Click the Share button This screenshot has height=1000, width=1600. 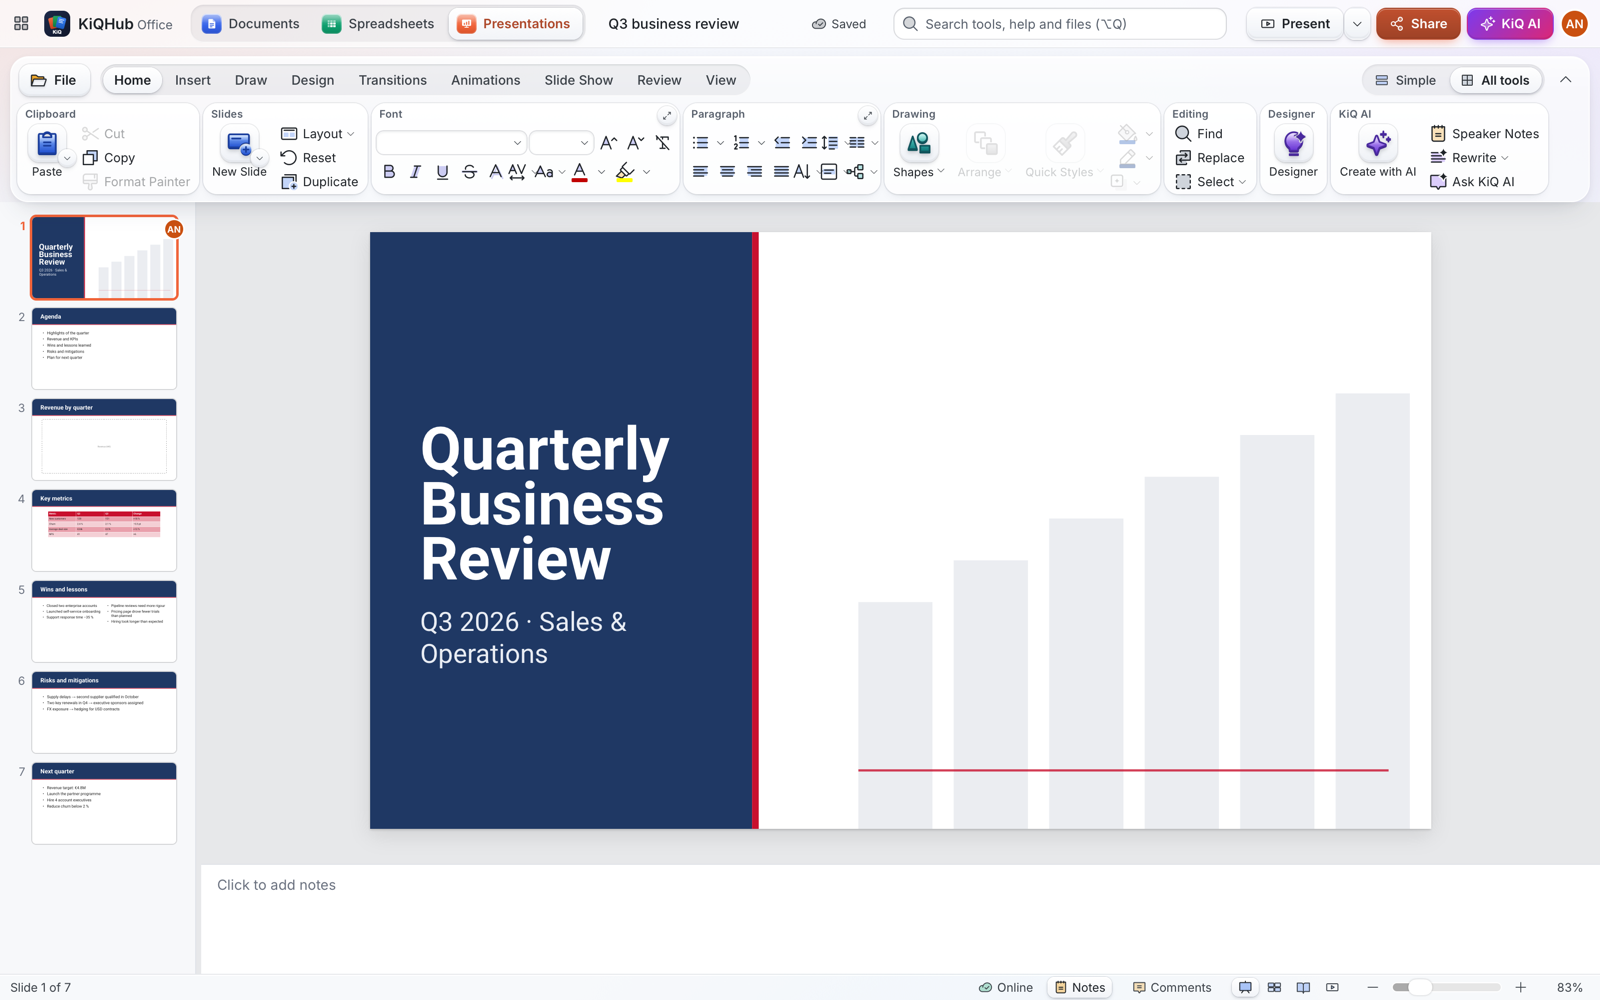1418,24
